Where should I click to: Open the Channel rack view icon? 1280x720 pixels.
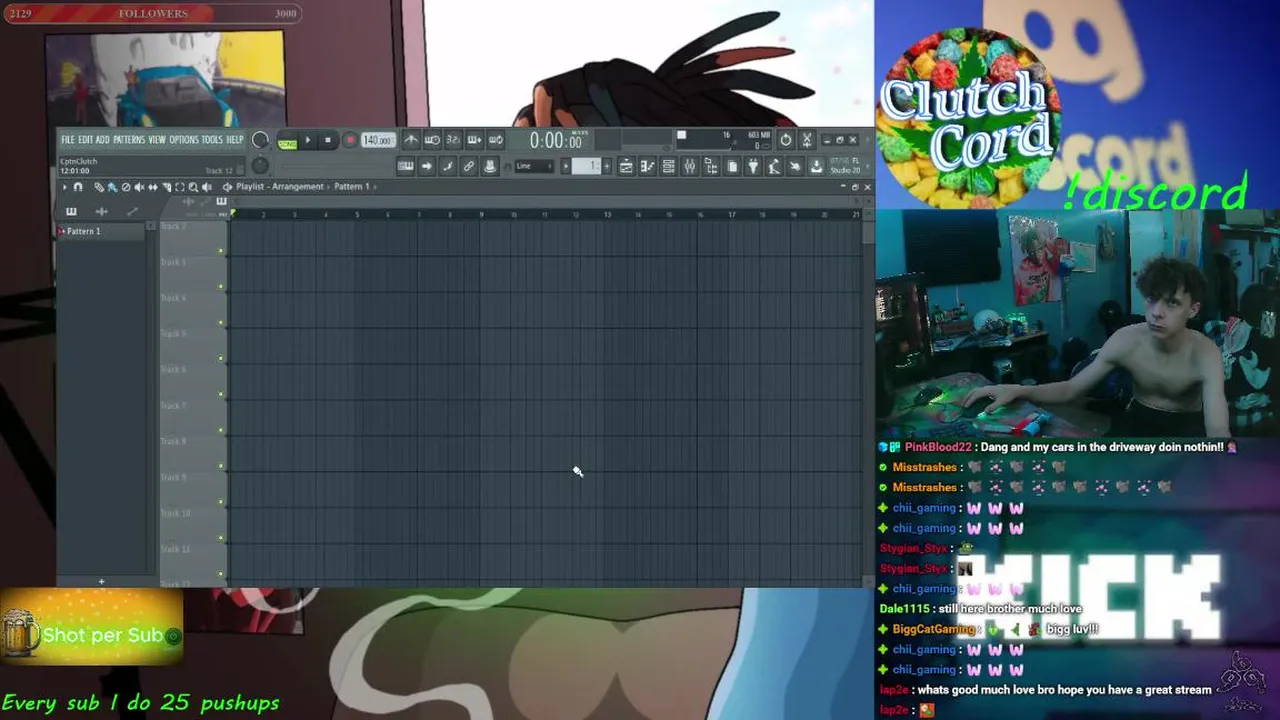click(669, 165)
